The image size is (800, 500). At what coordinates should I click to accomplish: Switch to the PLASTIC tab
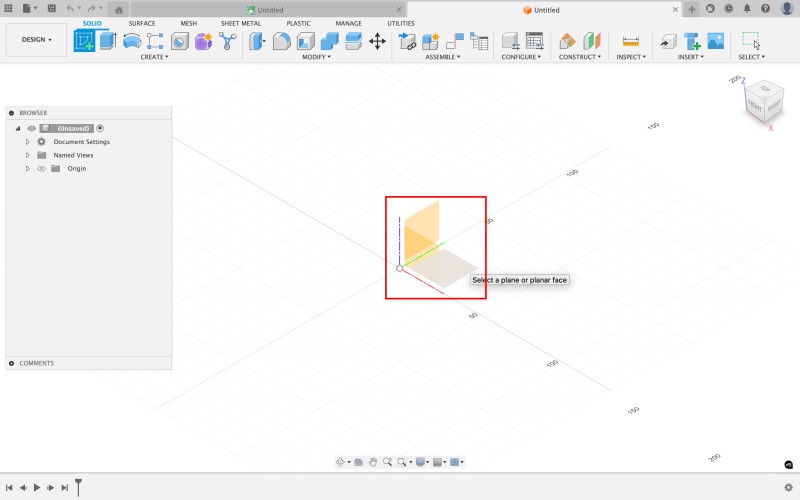[x=298, y=23]
